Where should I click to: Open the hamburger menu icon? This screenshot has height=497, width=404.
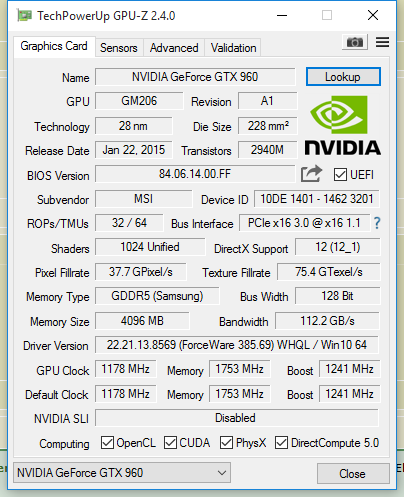point(382,42)
